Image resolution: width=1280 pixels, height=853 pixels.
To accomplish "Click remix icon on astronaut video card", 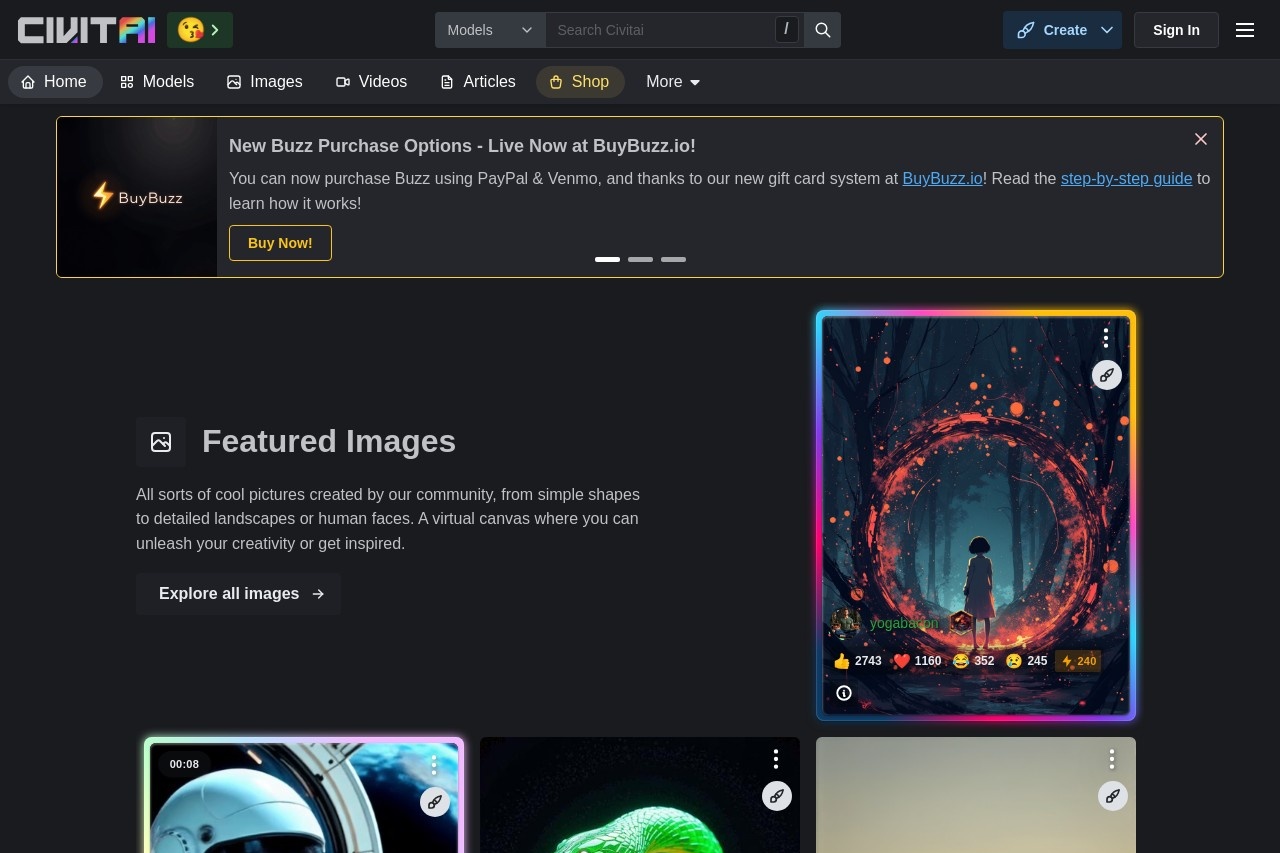I will point(434,801).
